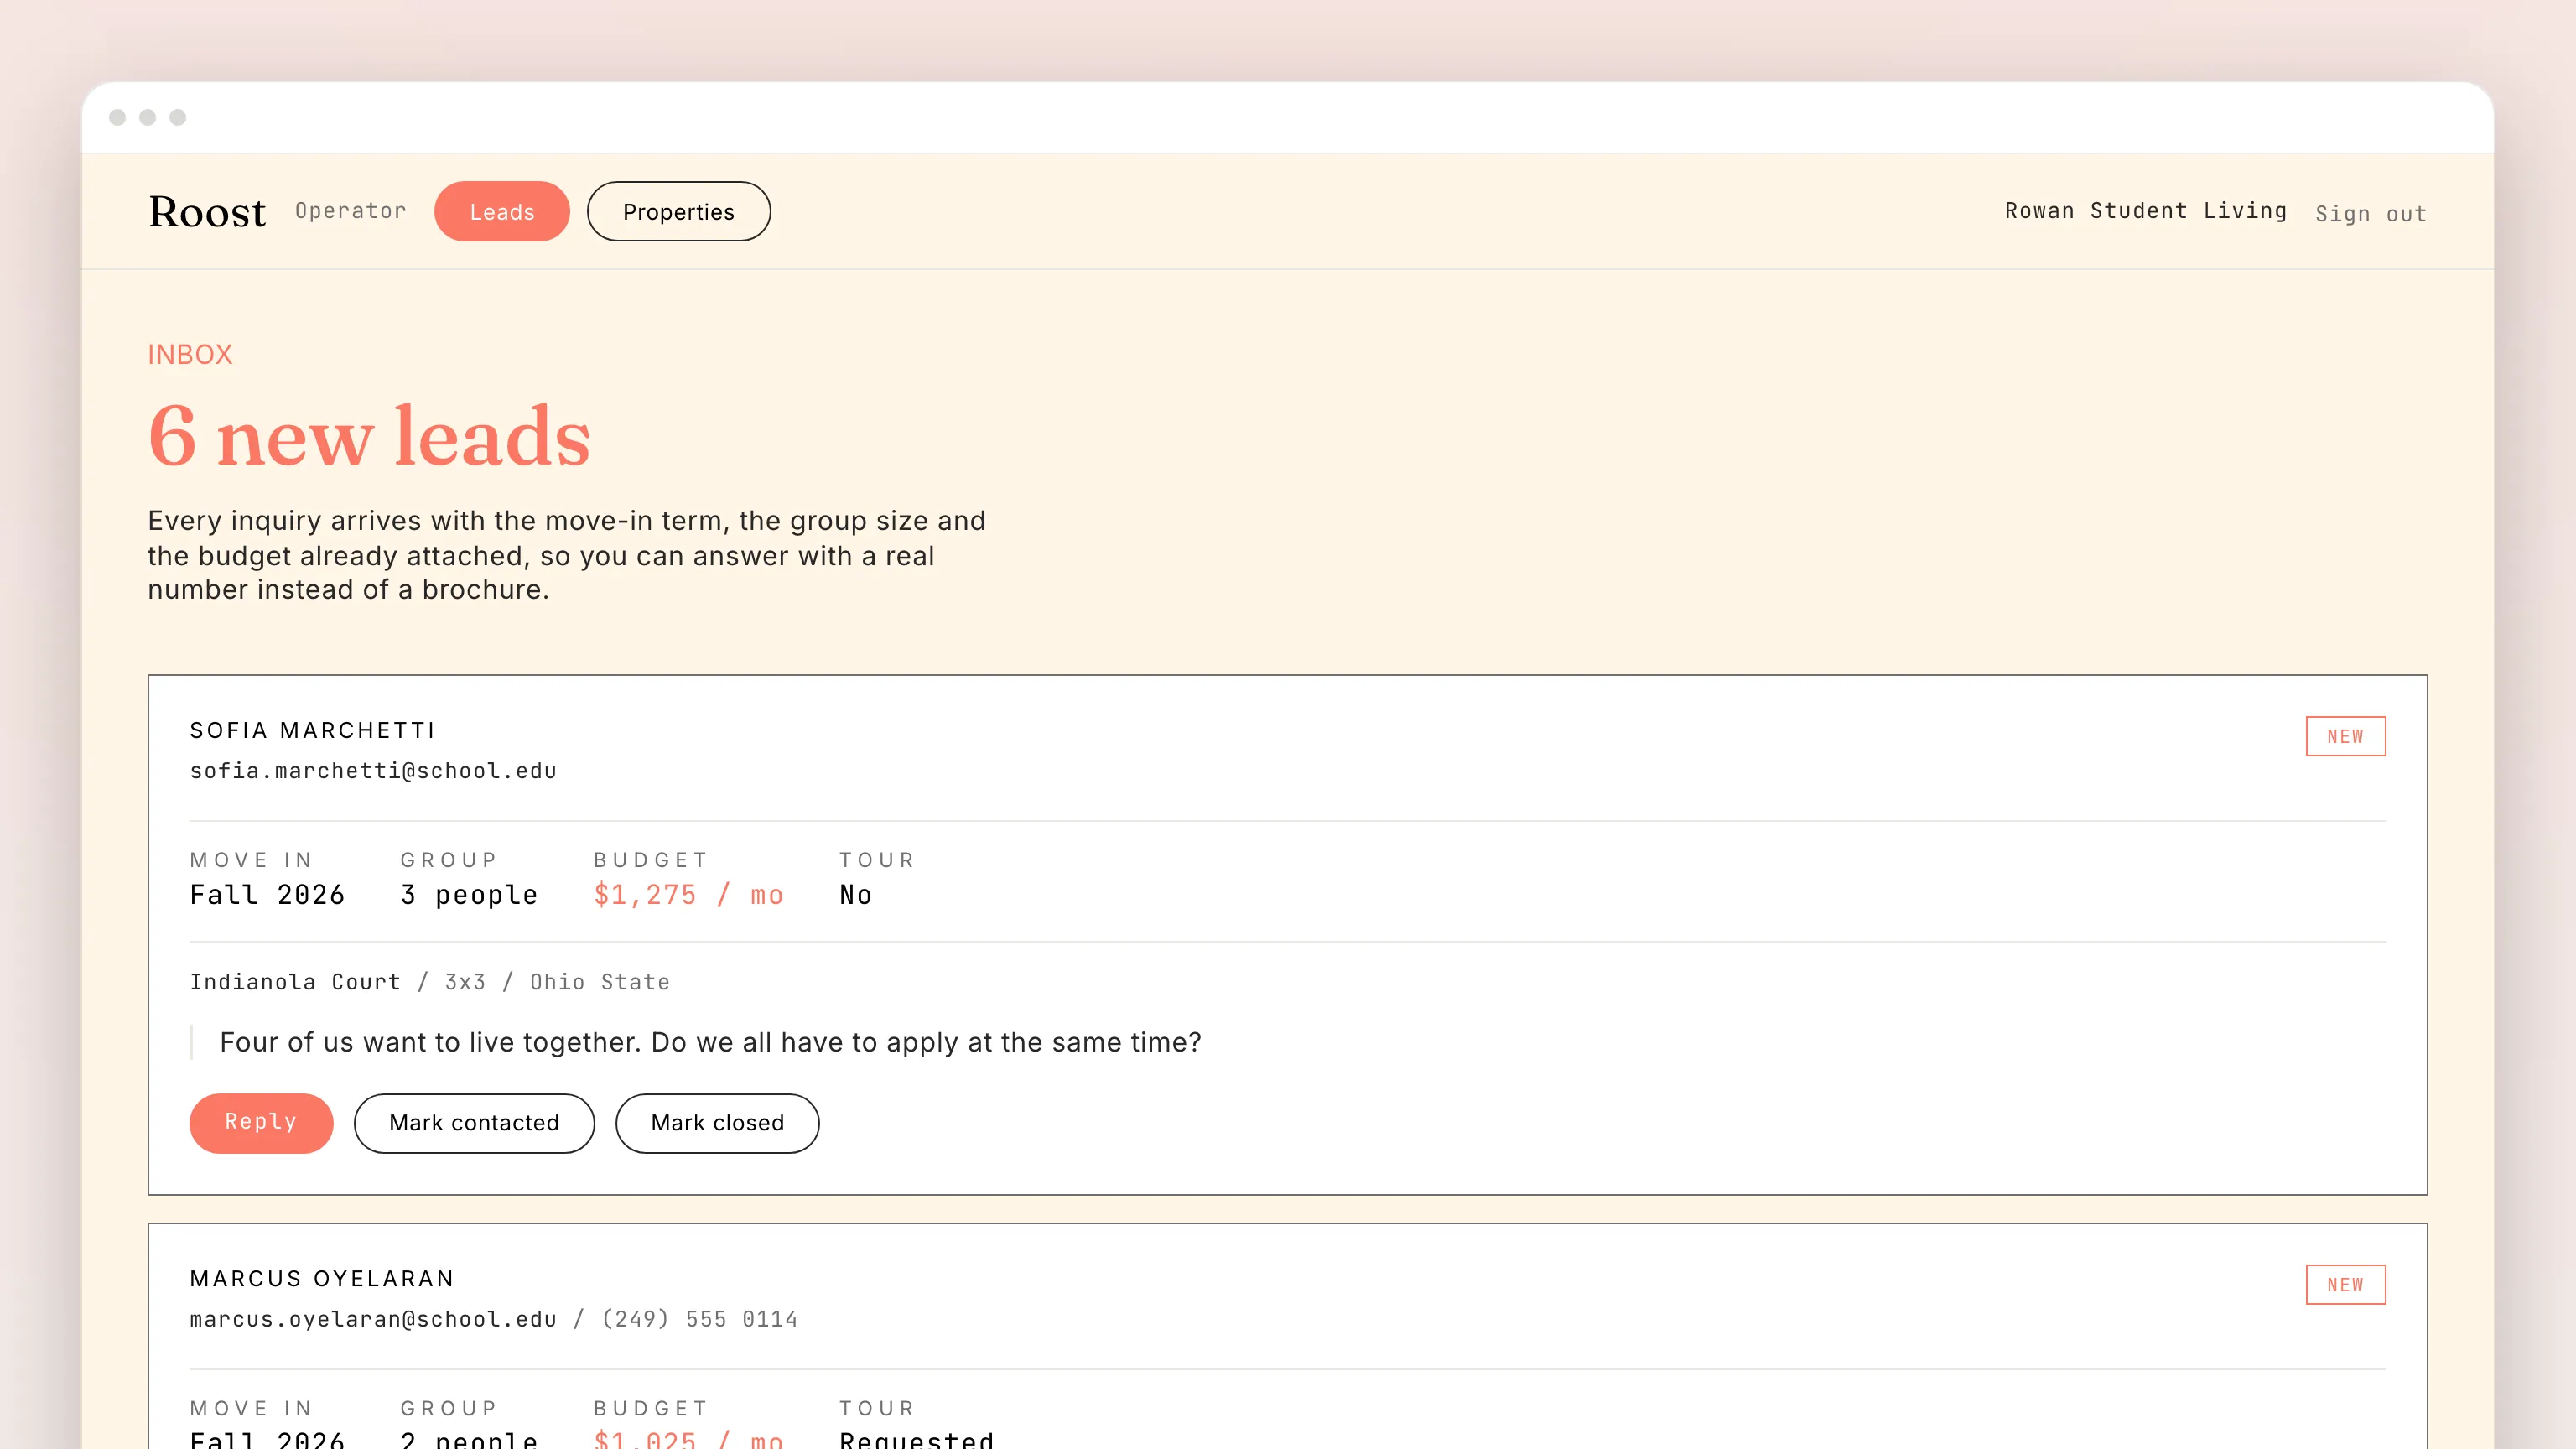Click the NEW badge on Marcus Oyelaran's card
The height and width of the screenshot is (1449, 2576).
pos(2345,1285)
